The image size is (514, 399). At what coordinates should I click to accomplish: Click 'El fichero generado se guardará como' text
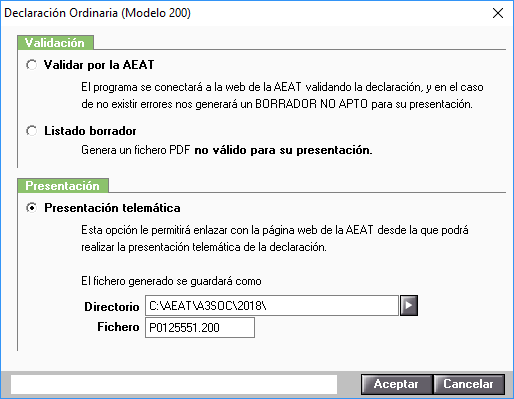[171, 281]
